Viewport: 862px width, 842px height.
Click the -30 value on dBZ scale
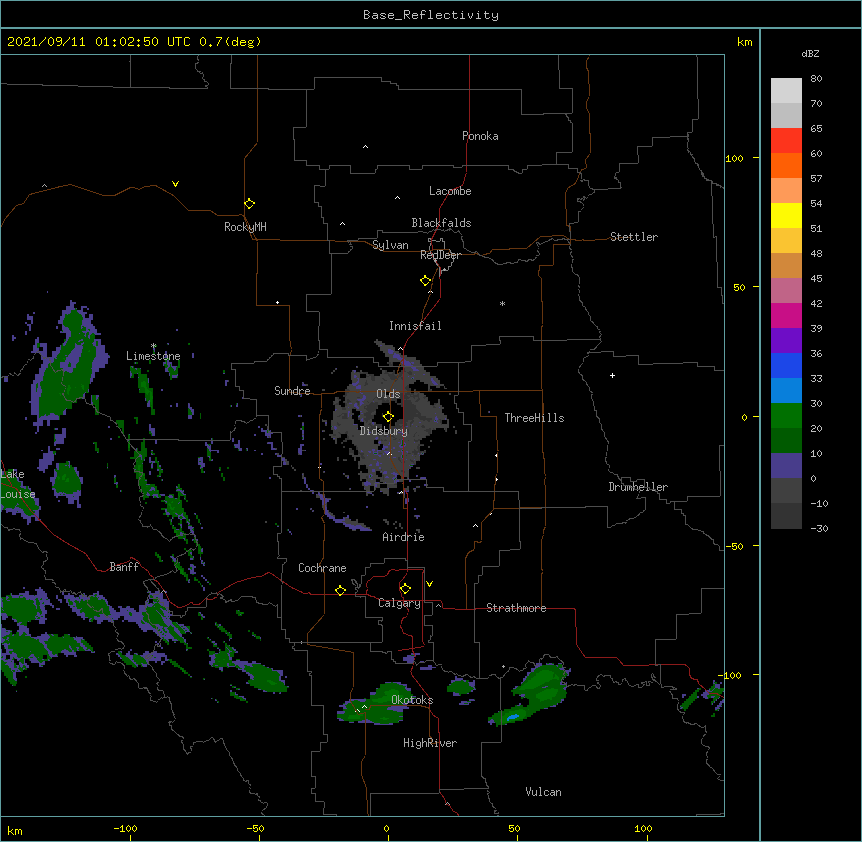(819, 528)
